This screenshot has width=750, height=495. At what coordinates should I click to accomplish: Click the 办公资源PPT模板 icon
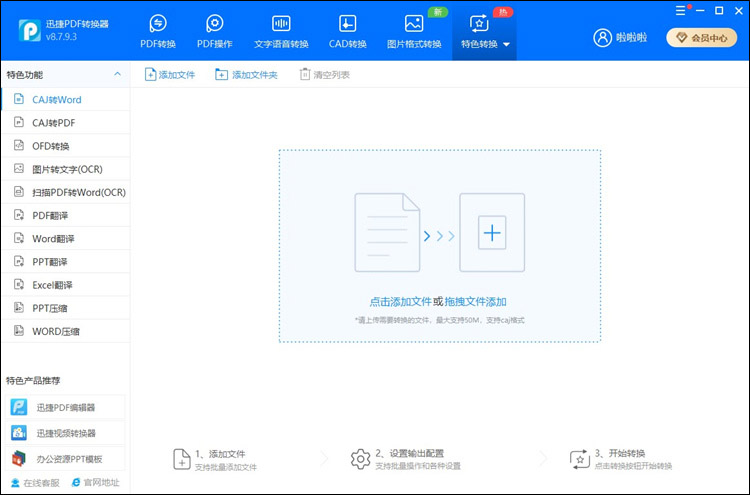click(x=19, y=459)
